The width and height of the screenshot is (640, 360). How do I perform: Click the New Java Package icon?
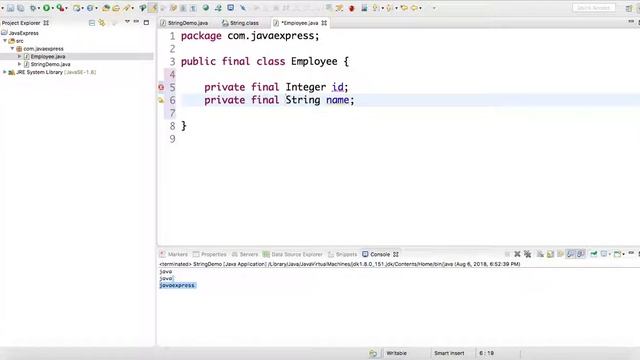pyautogui.click(x=76, y=8)
